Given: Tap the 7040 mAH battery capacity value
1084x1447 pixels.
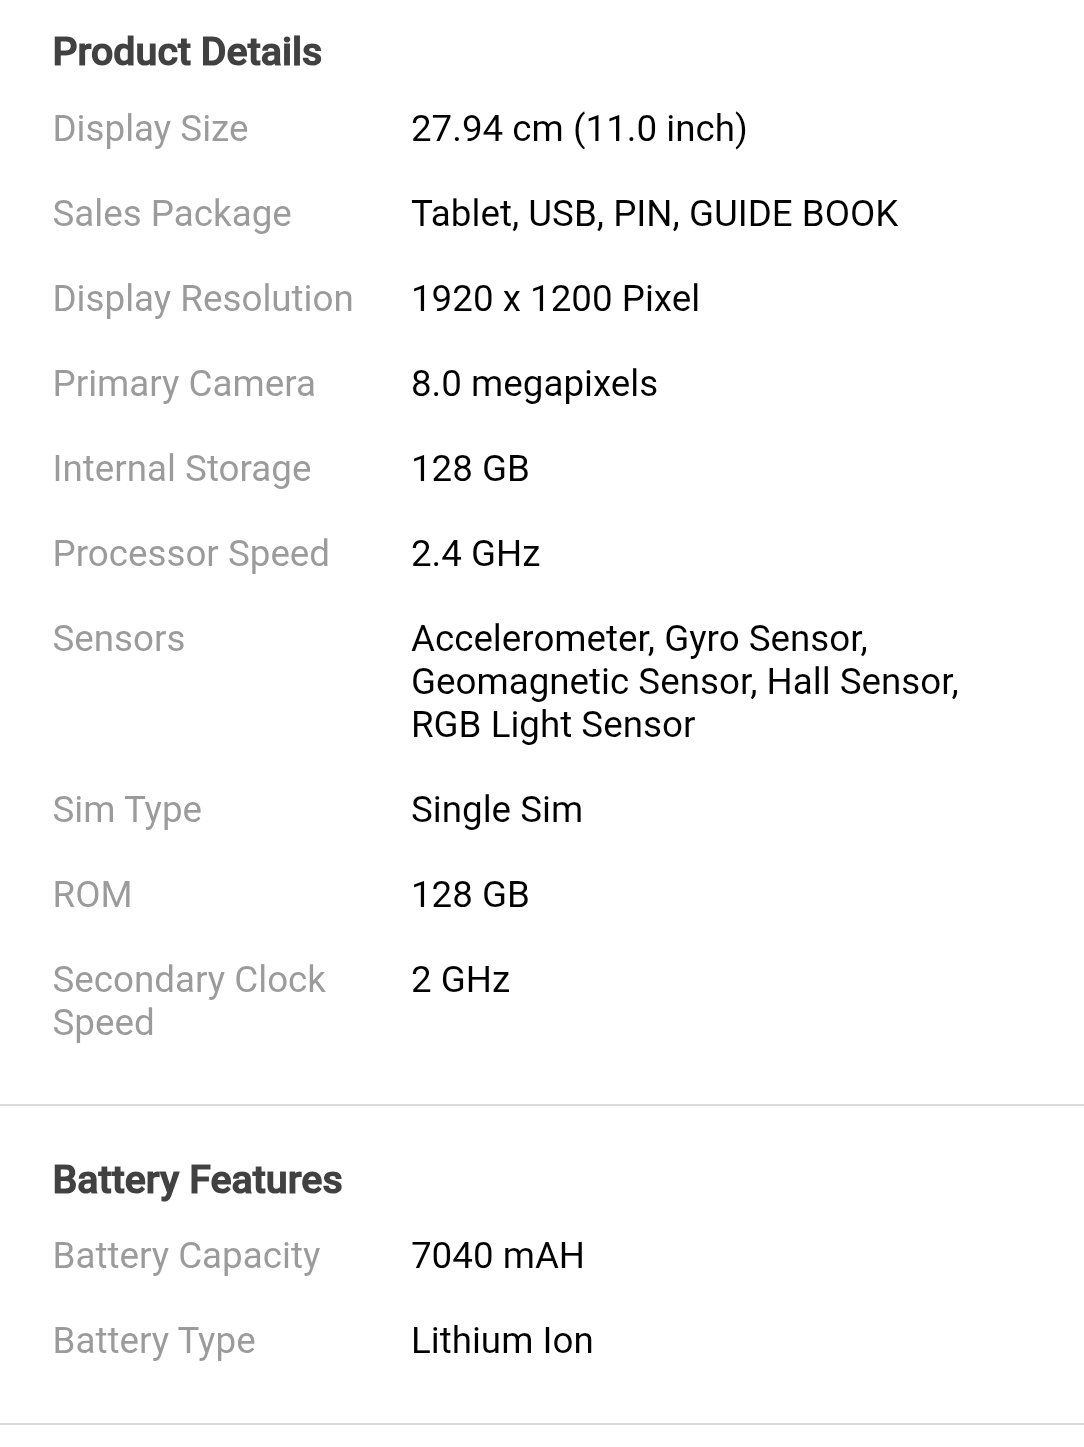Looking at the screenshot, I should tap(497, 1256).
